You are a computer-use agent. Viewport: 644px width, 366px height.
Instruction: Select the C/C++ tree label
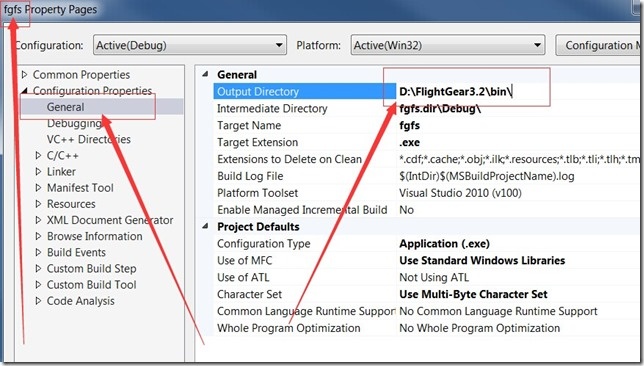(62, 155)
